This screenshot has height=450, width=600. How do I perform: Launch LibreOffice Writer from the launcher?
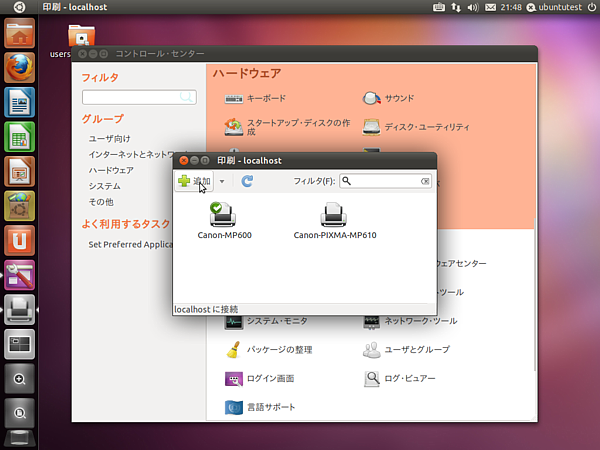coord(20,103)
